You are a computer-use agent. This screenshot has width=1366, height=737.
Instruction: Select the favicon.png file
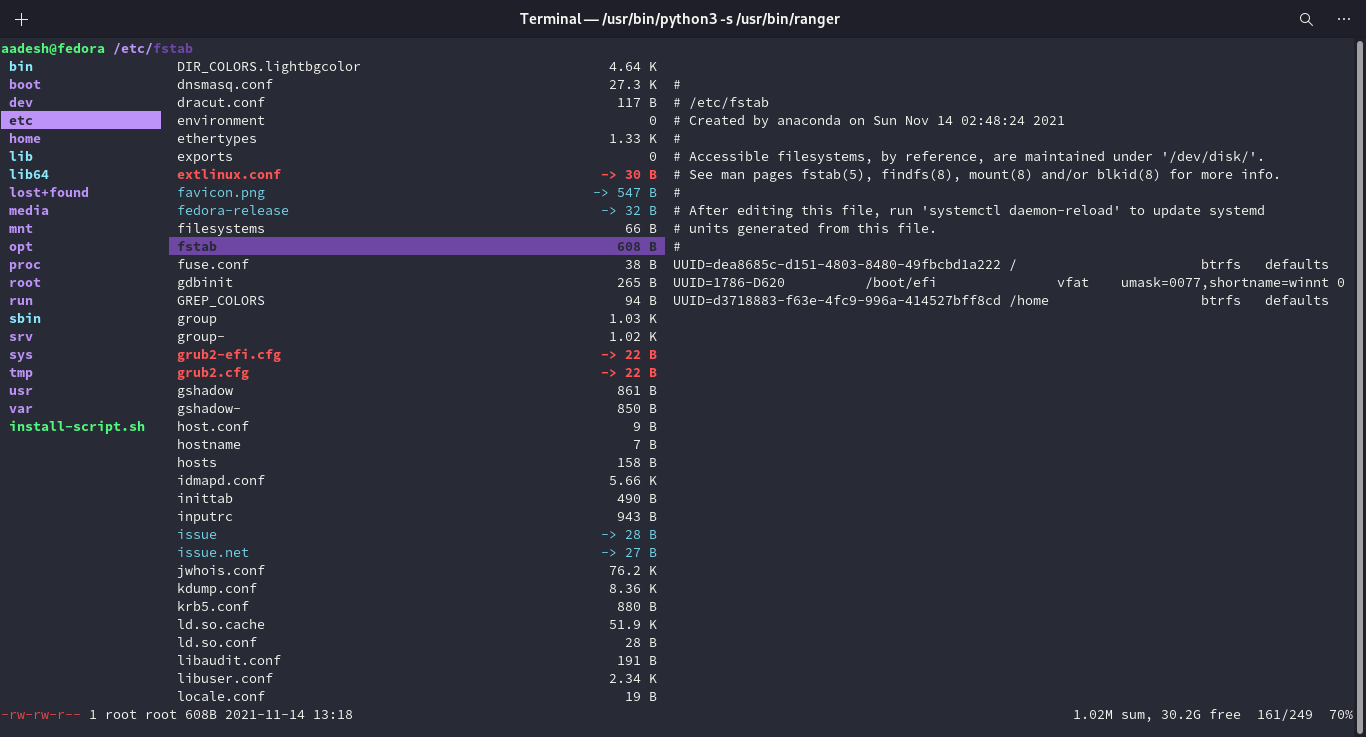[x=220, y=192]
